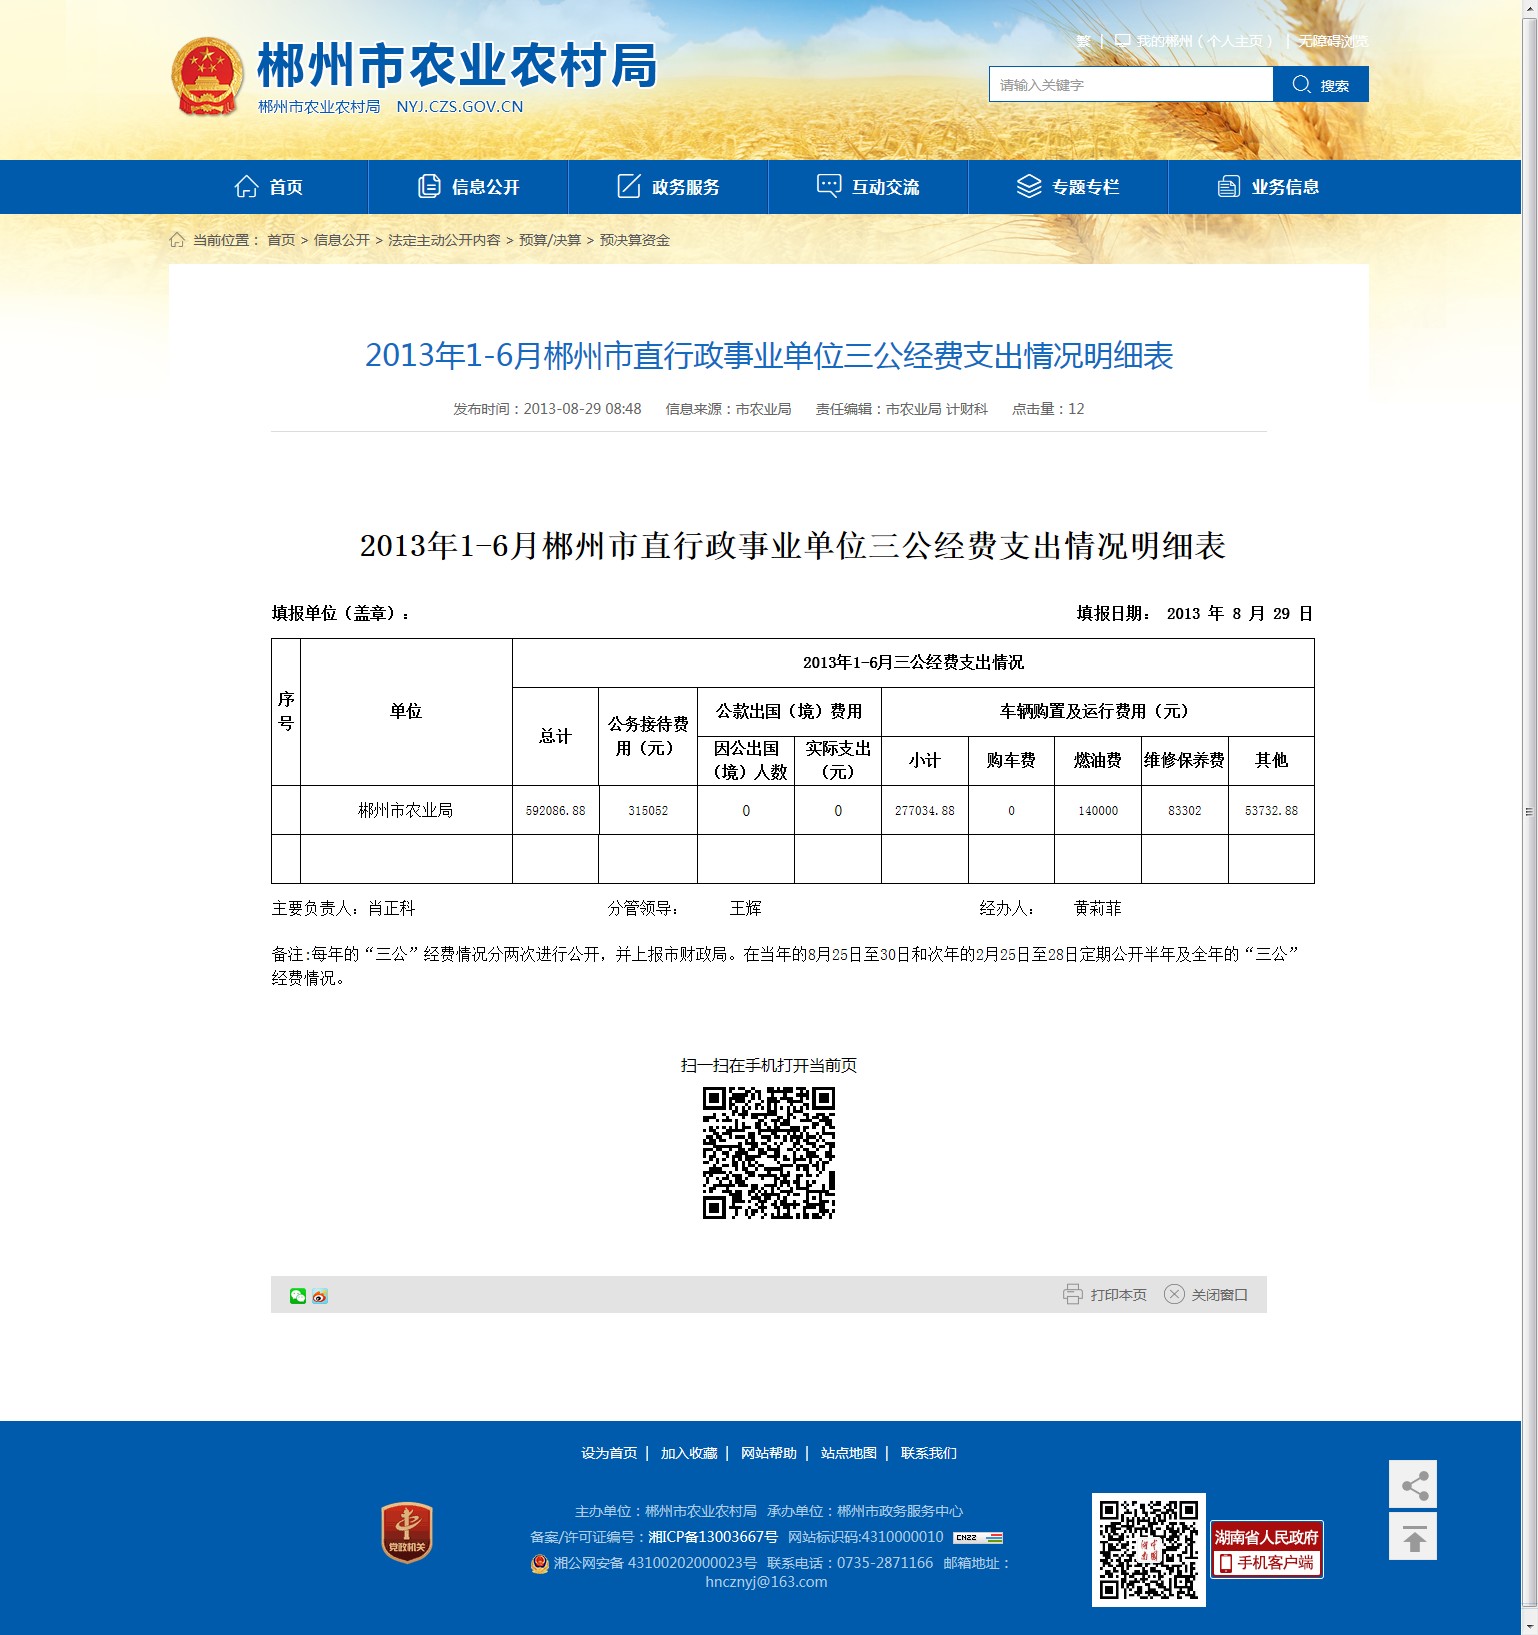Click the printer icon
Image resolution: width=1538 pixels, height=1635 pixels.
[x=1073, y=1294]
